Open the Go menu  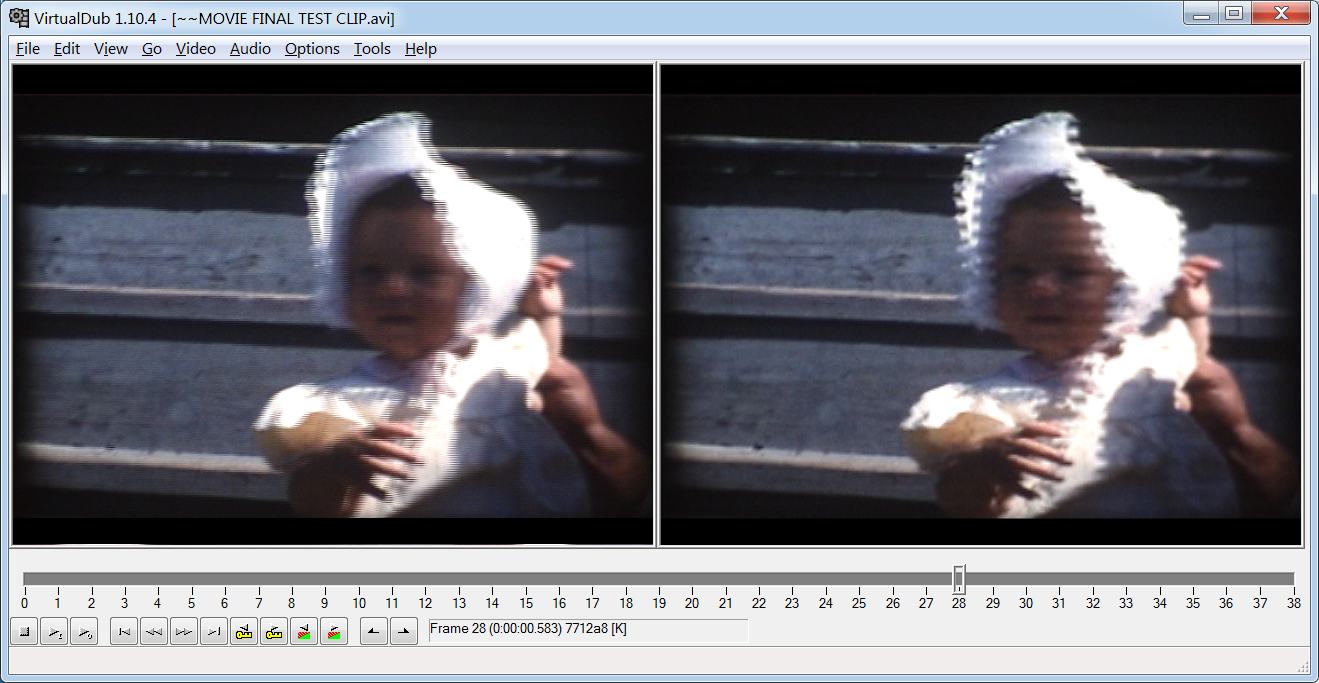(152, 48)
